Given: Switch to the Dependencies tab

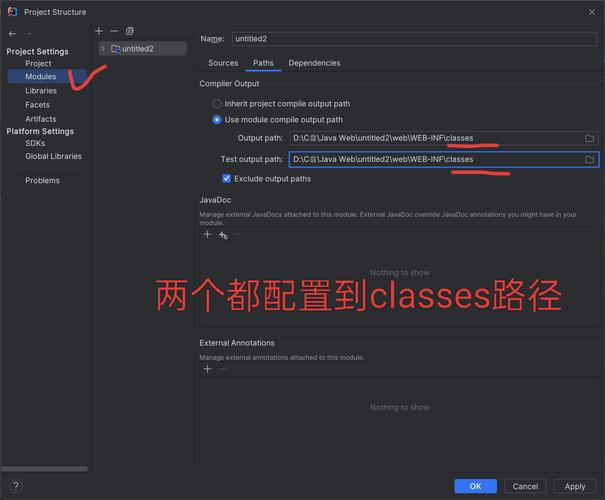Looking at the screenshot, I should click(x=314, y=63).
